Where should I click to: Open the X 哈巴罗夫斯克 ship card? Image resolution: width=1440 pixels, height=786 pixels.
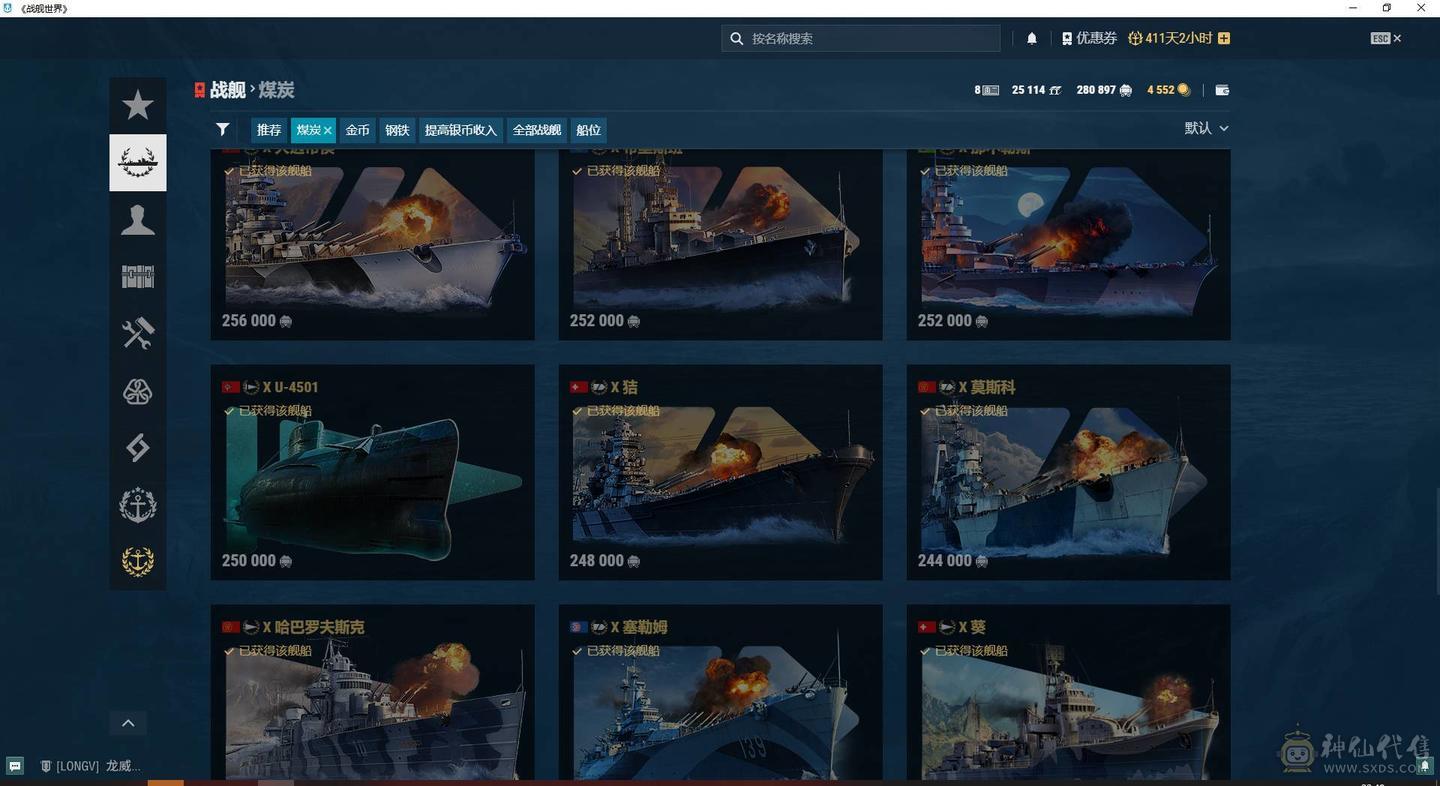point(372,692)
